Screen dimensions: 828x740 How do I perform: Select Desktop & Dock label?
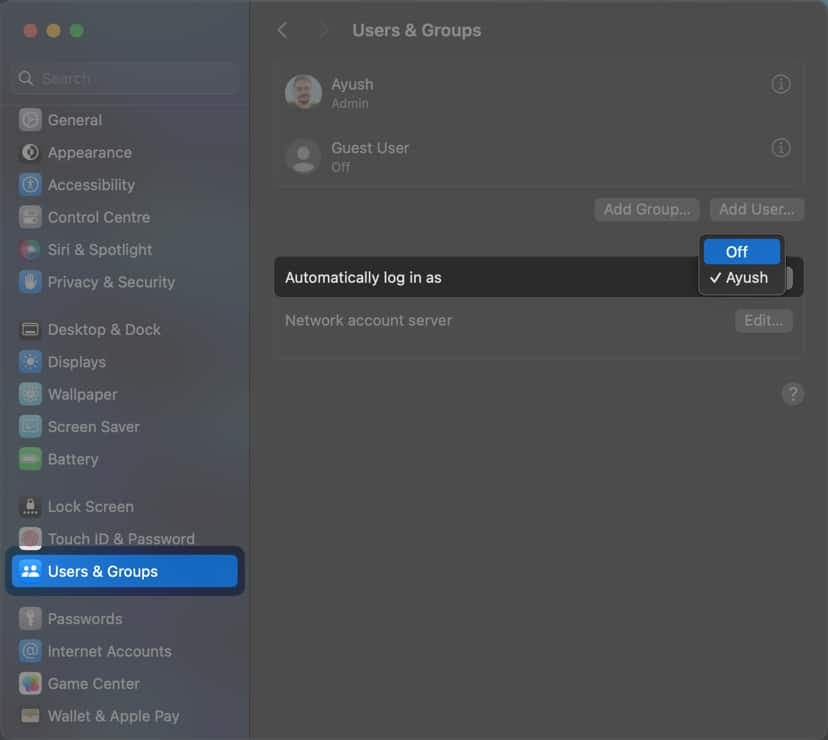[104, 330]
